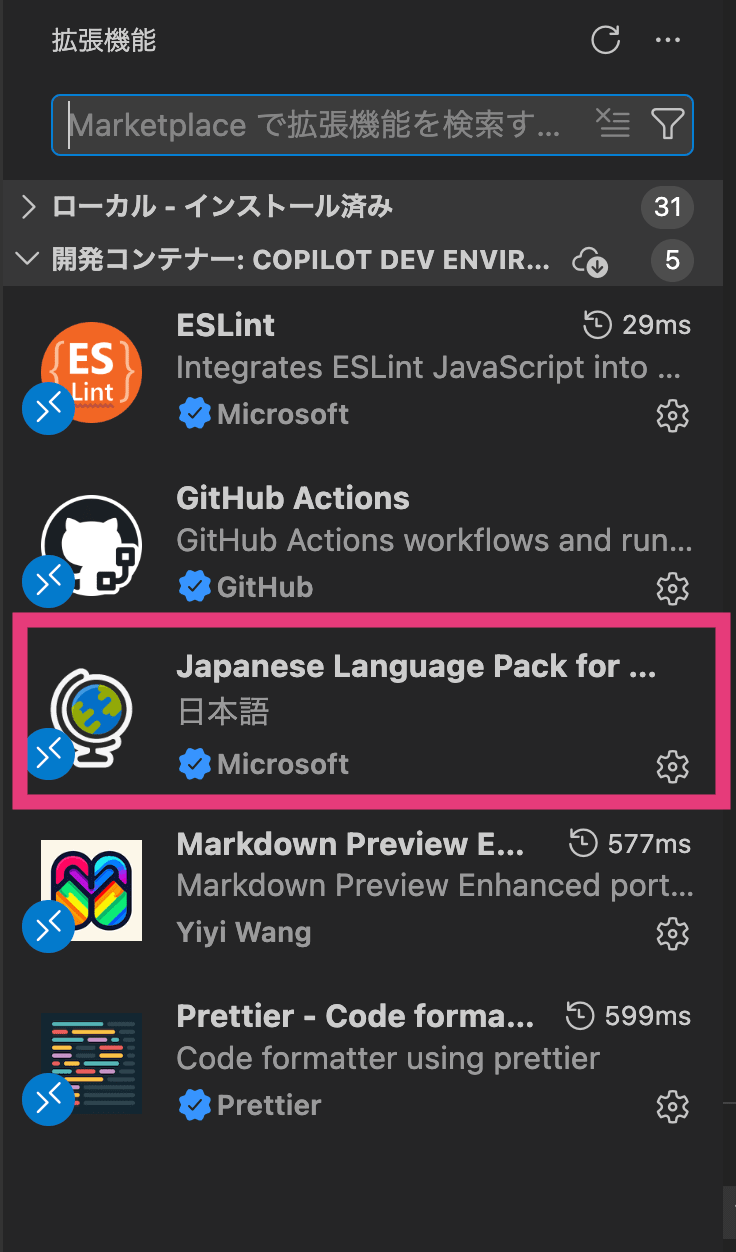Open the extension filter funnel icon
736x1252 pixels.
(667, 123)
